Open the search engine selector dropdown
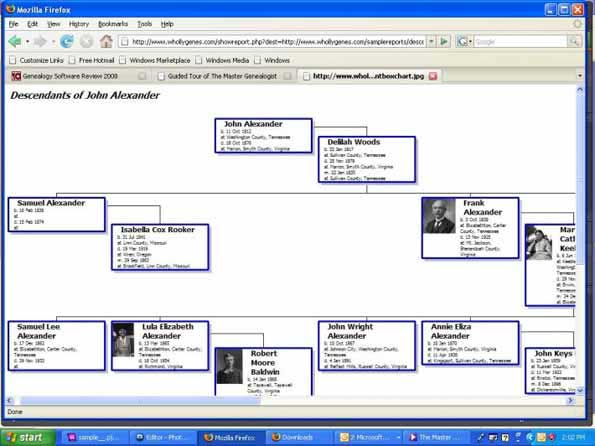 [471, 41]
